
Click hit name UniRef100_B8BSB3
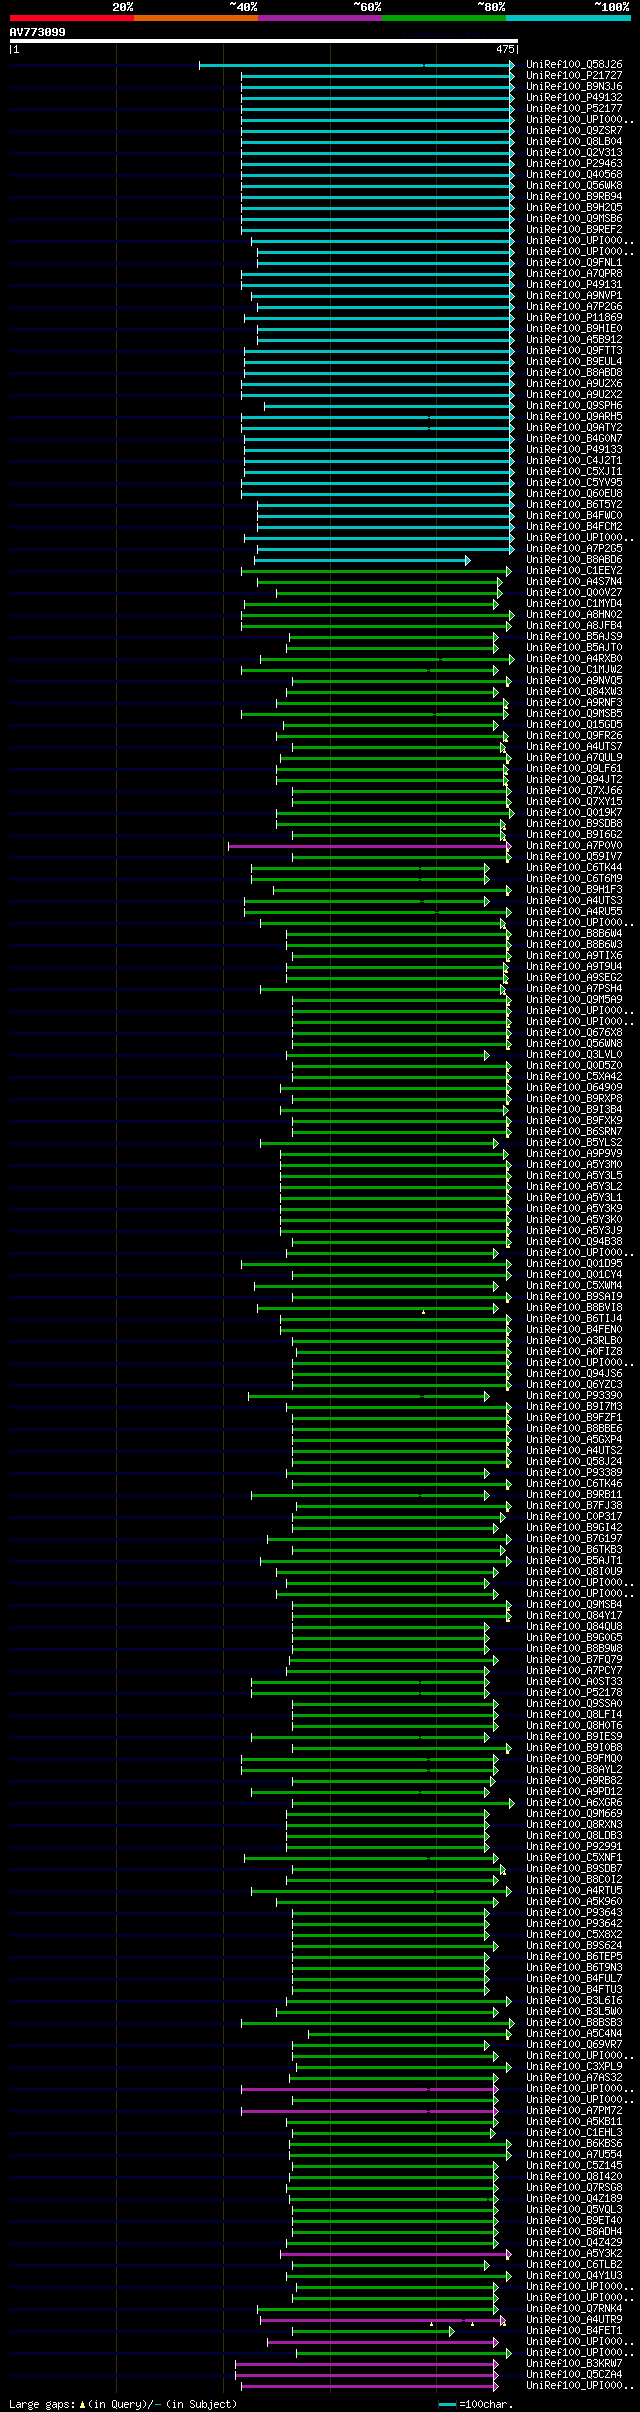pyautogui.click(x=574, y=2023)
